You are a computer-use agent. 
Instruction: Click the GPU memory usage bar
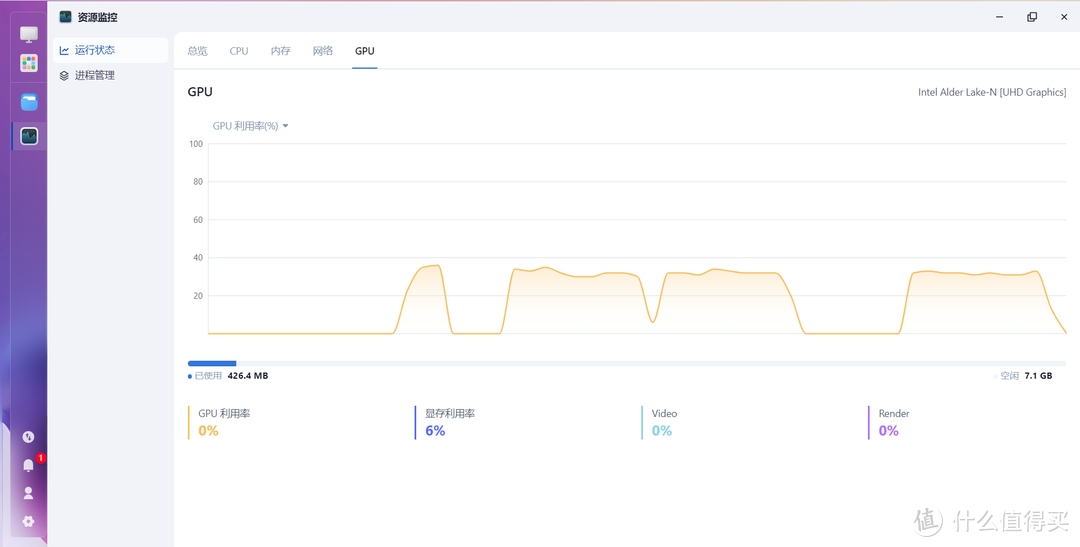[627, 363]
